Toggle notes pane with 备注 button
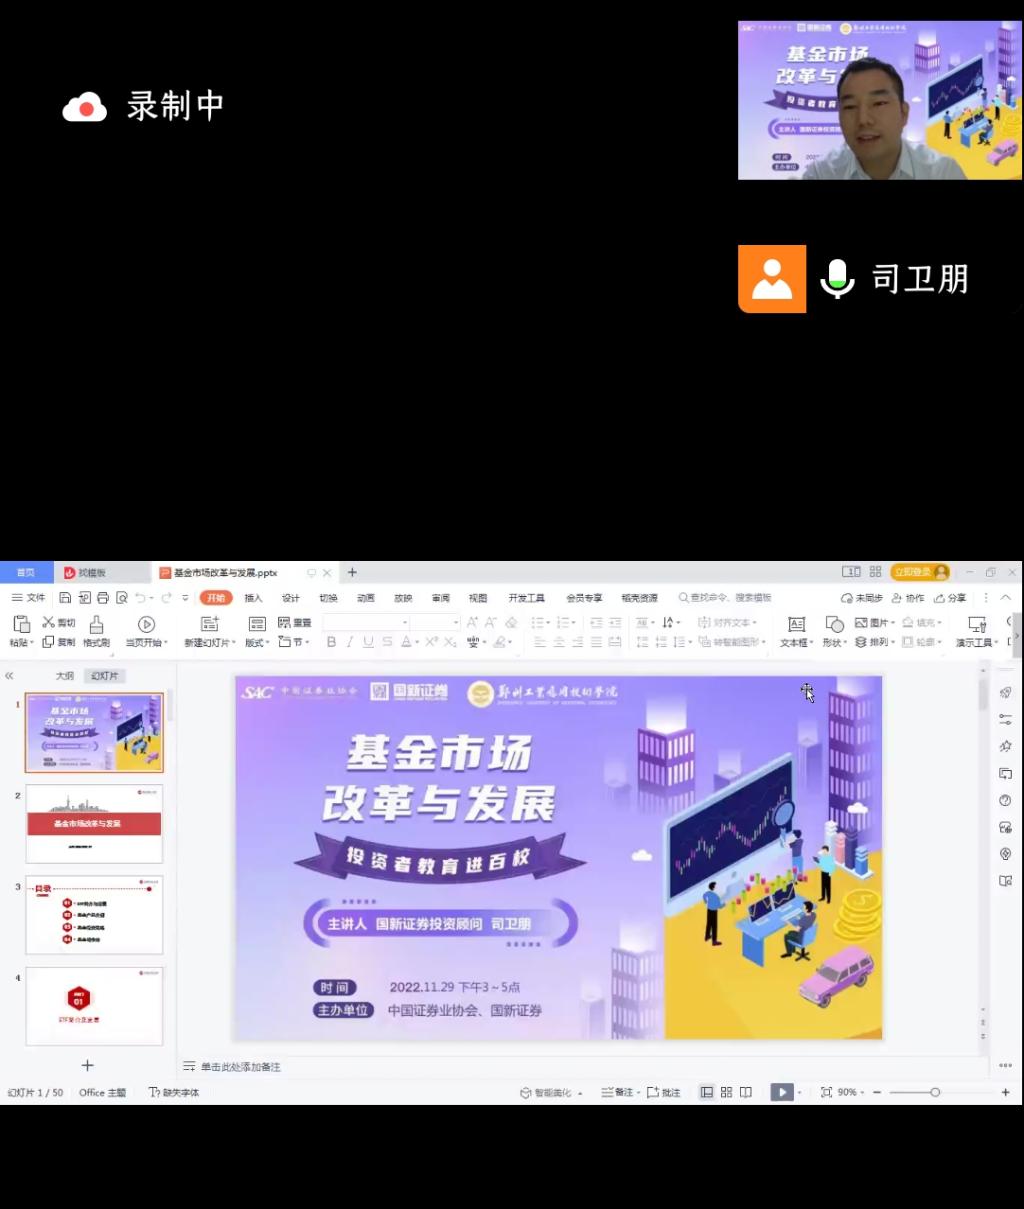Viewport: 1024px width, 1209px height. pyautogui.click(x=619, y=1092)
